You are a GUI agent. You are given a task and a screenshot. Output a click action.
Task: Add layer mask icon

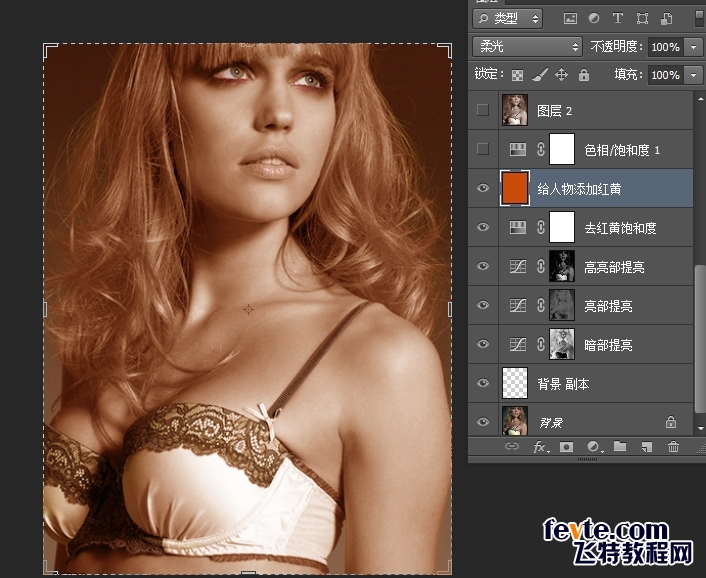point(566,447)
